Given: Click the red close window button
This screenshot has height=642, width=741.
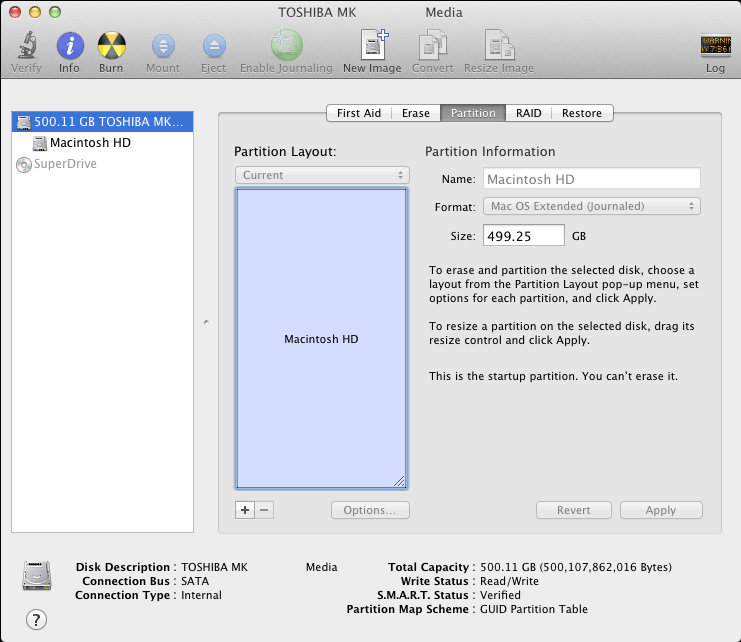Looking at the screenshot, I should [x=15, y=12].
